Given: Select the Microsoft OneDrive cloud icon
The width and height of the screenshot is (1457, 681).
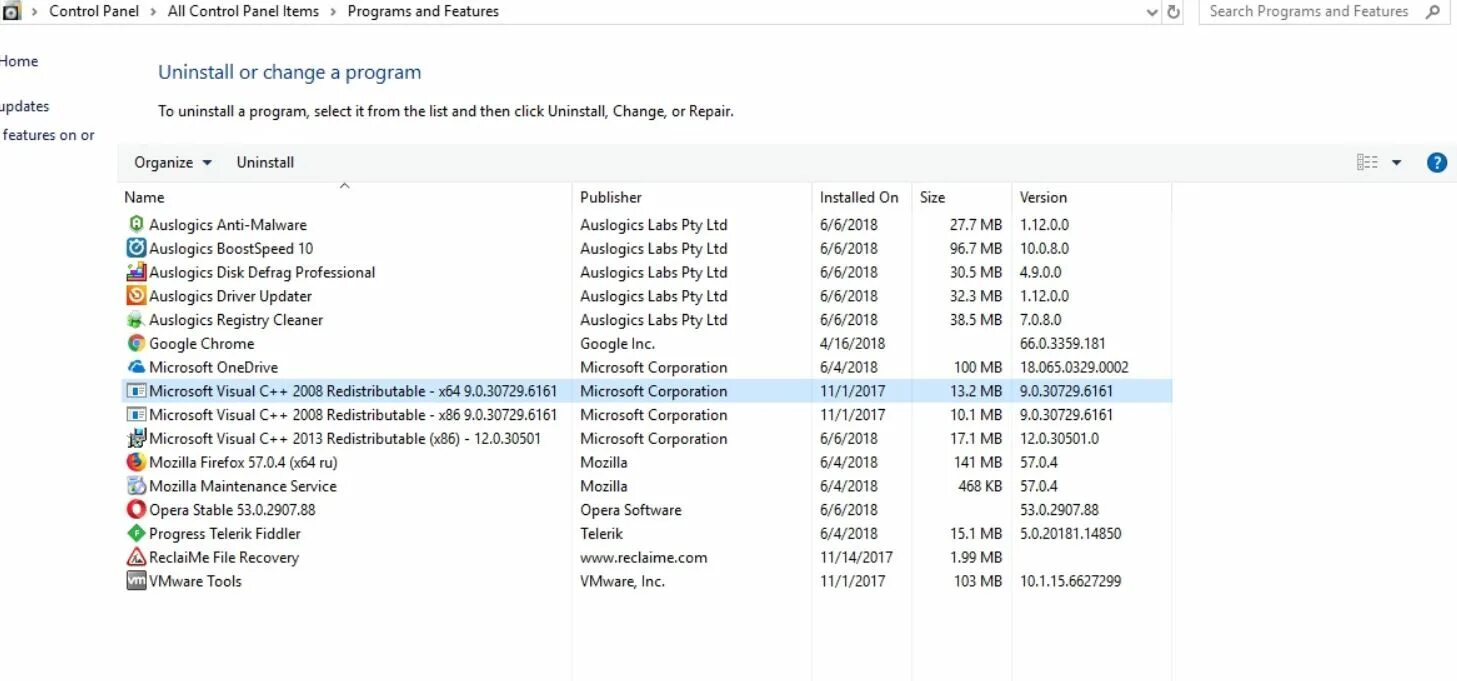Looking at the screenshot, I should click(x=136, y=367).
